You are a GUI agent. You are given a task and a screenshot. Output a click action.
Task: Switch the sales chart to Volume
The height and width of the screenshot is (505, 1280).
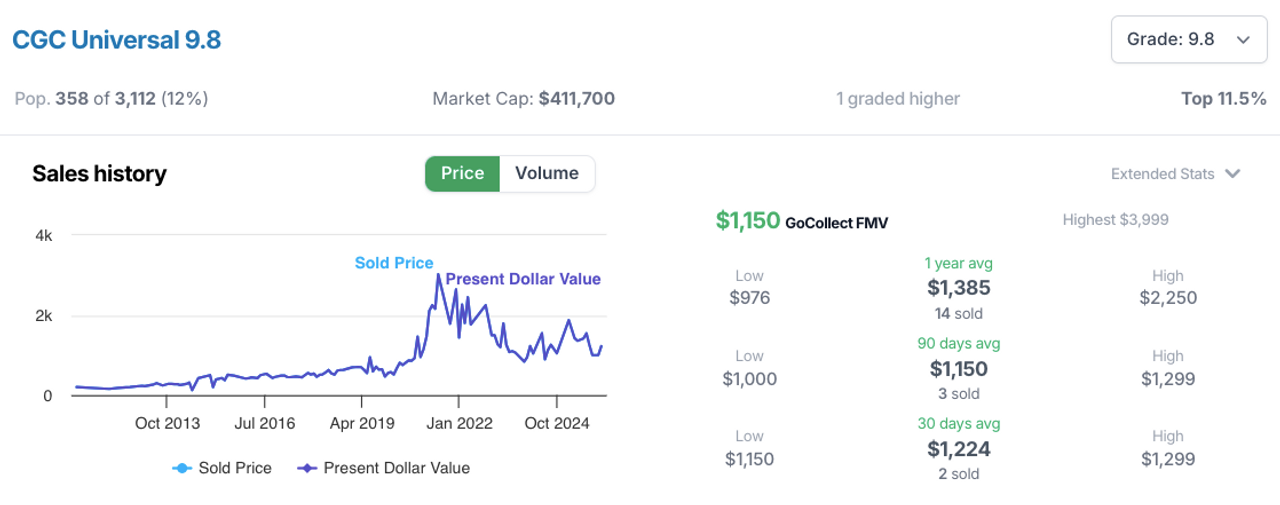tap(546, 173)
